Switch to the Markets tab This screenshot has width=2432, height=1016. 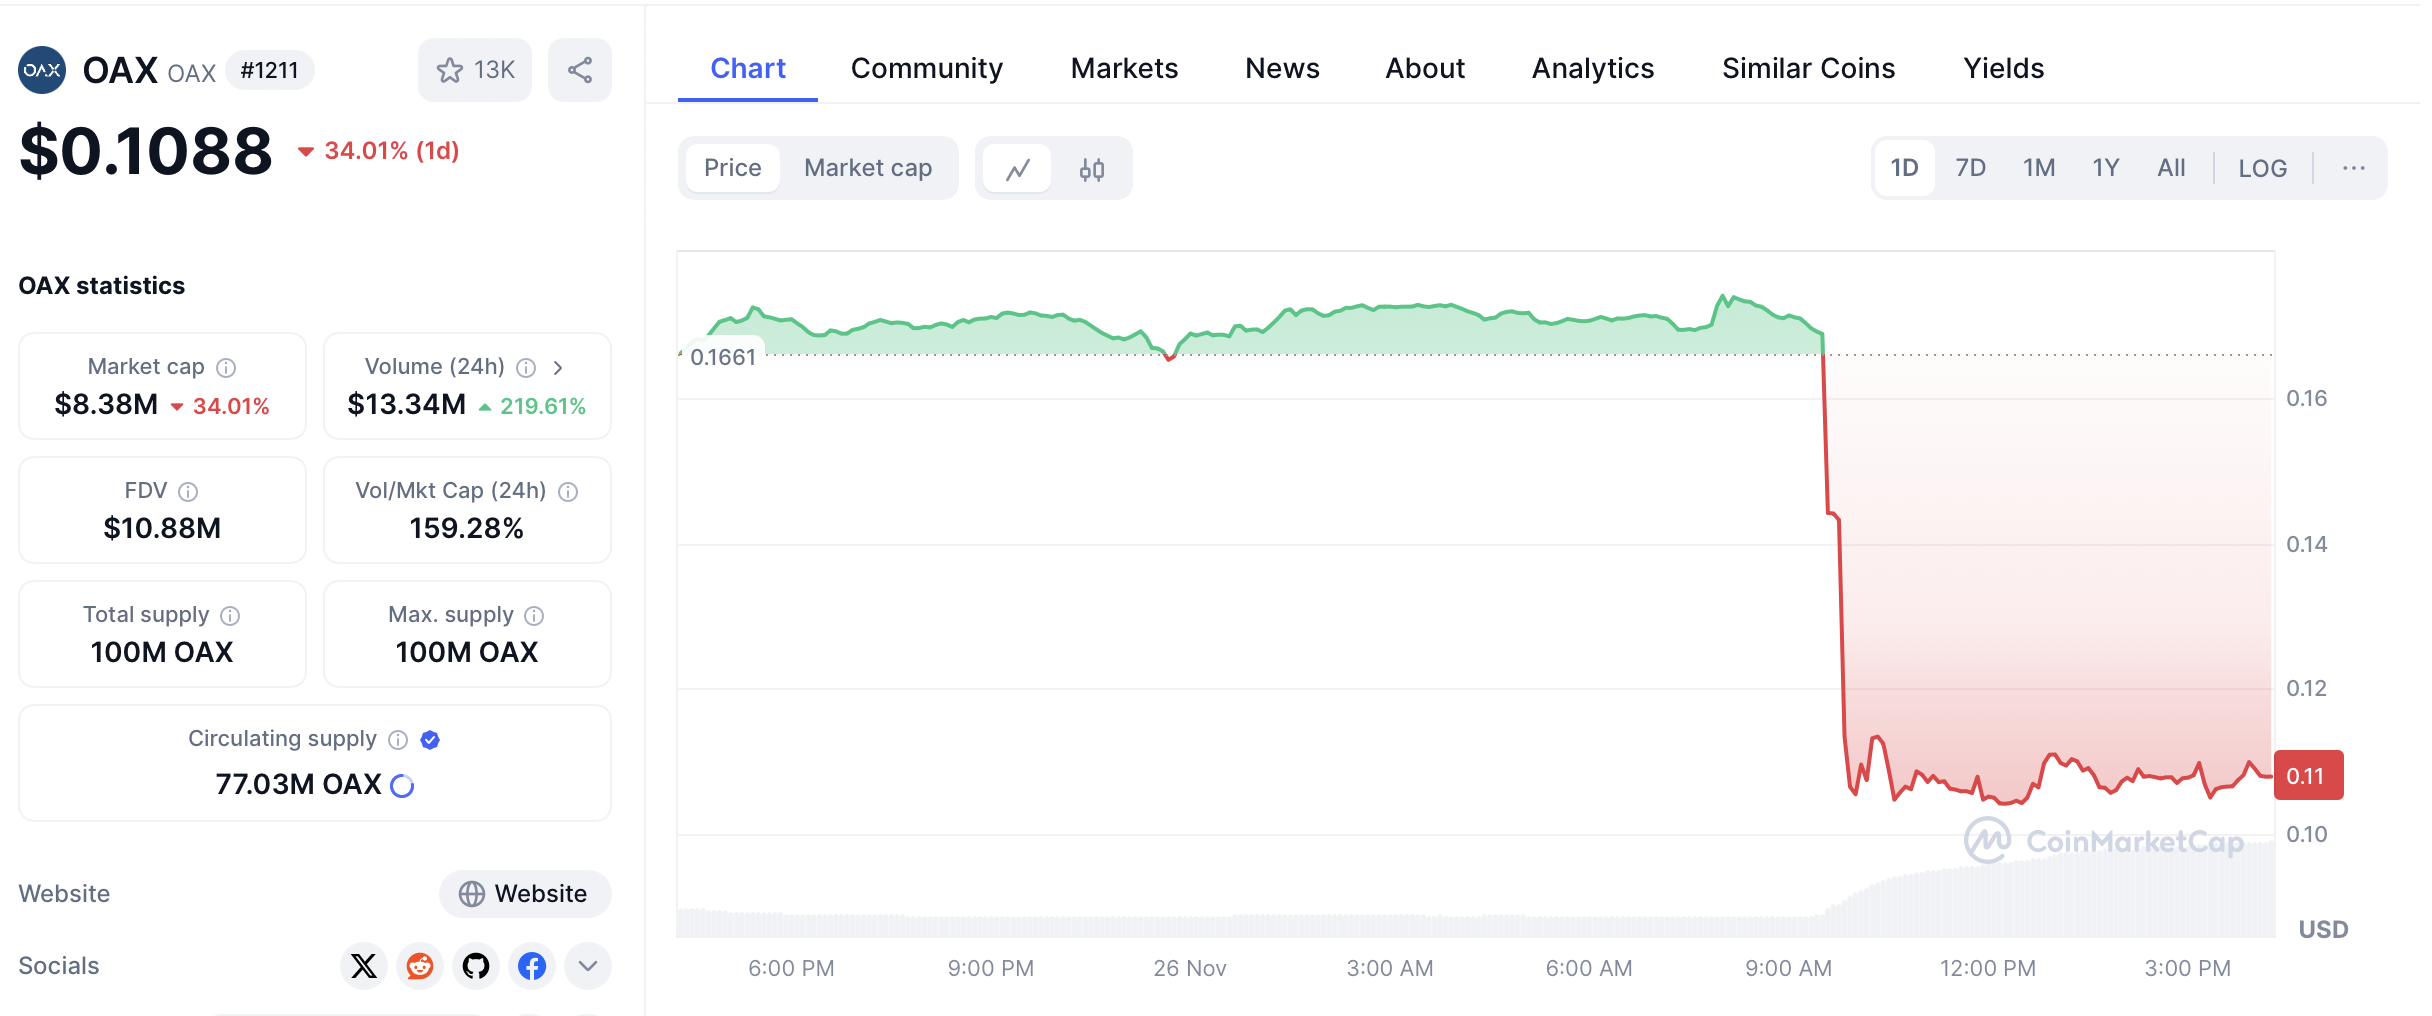[x=1124, y=68]
